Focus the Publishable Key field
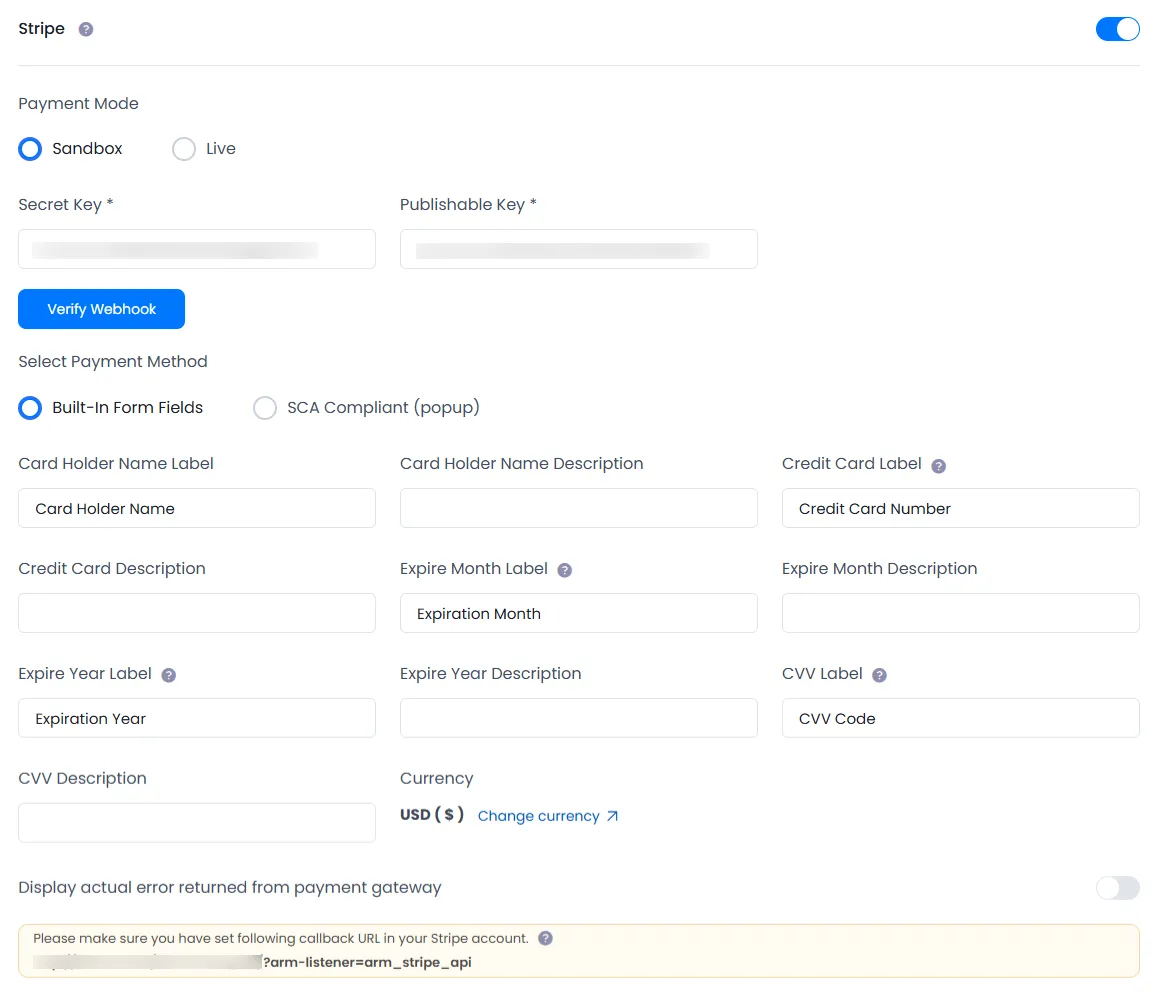Screen dimensions: 1163x992 [578, 249]
